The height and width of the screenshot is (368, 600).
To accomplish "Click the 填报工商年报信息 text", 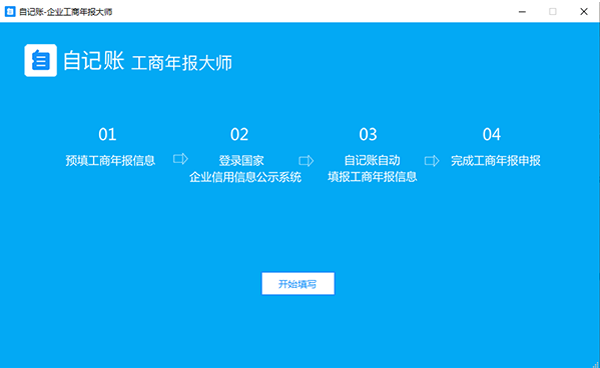I will coord(372,177).
